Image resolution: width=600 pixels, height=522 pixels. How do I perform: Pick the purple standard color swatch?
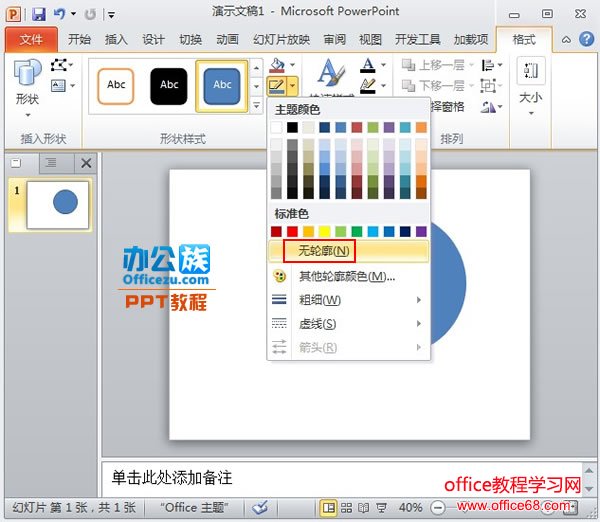421,231
